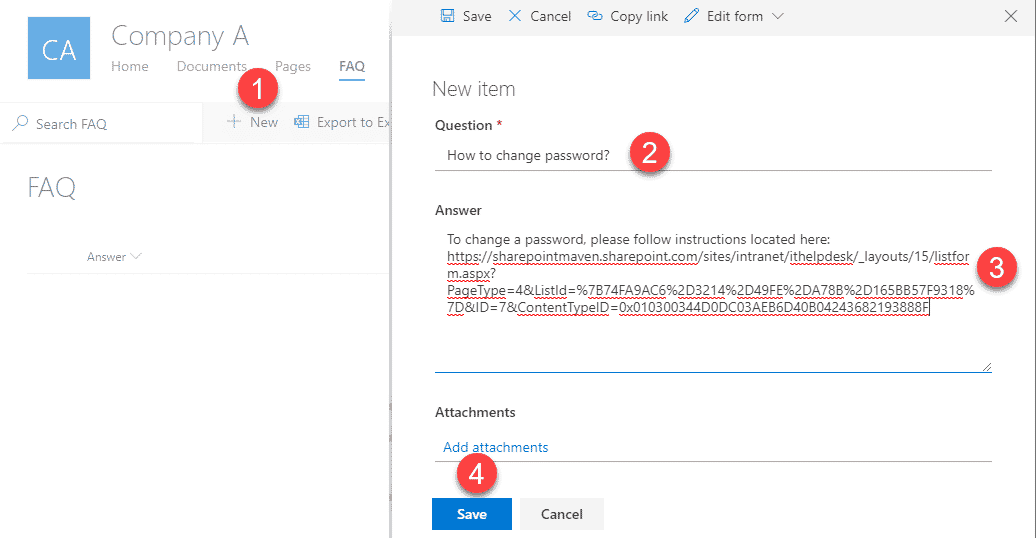This screenshot has width=1036, height=538.
Task: Click the Cancel button at bottom
Action: [x=562, y=514]
